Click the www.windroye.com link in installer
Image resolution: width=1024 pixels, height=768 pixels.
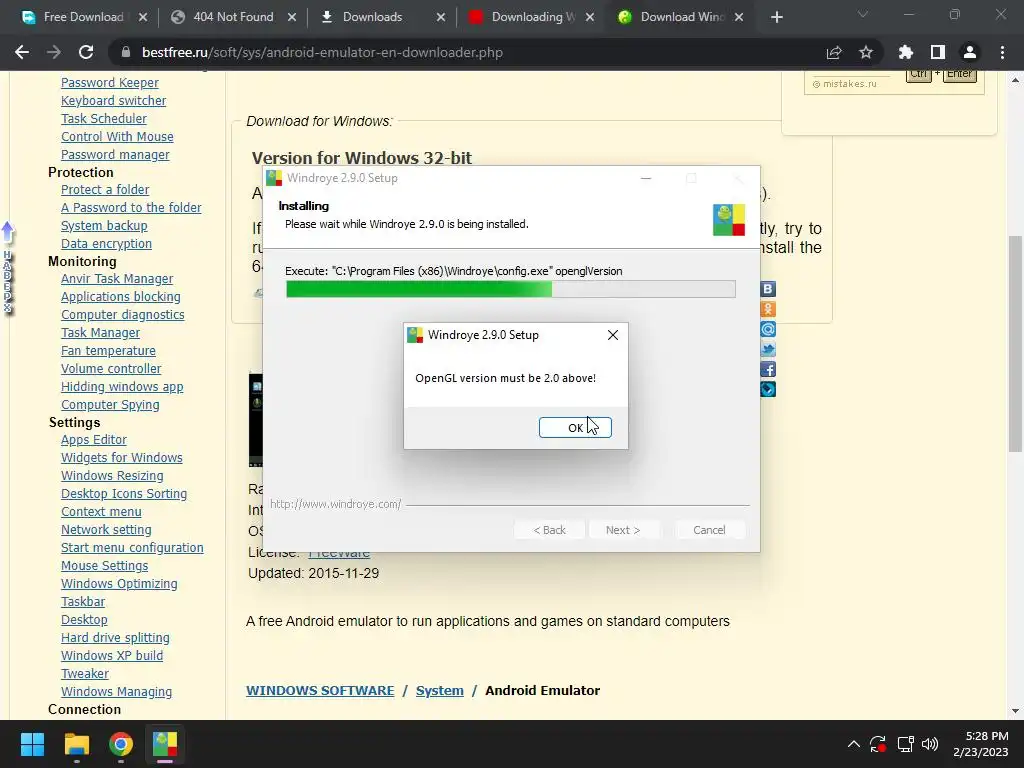pyautogui.click(x=336, y=504)
